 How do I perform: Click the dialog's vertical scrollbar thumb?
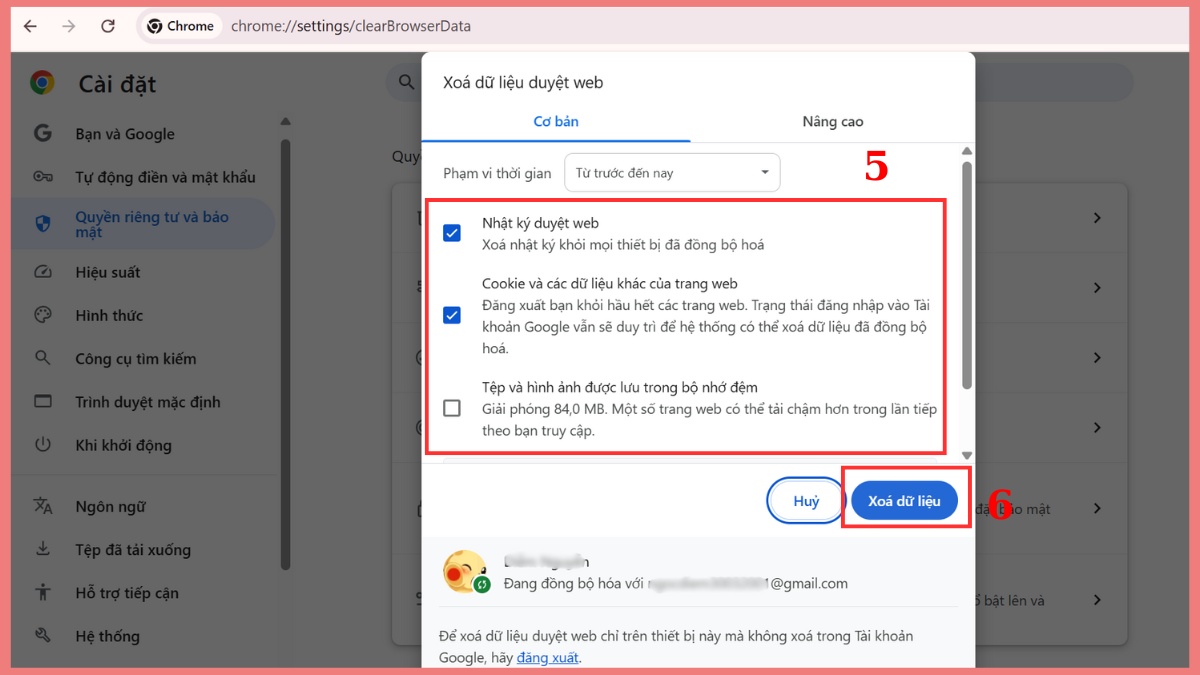[x=966, y=275]
